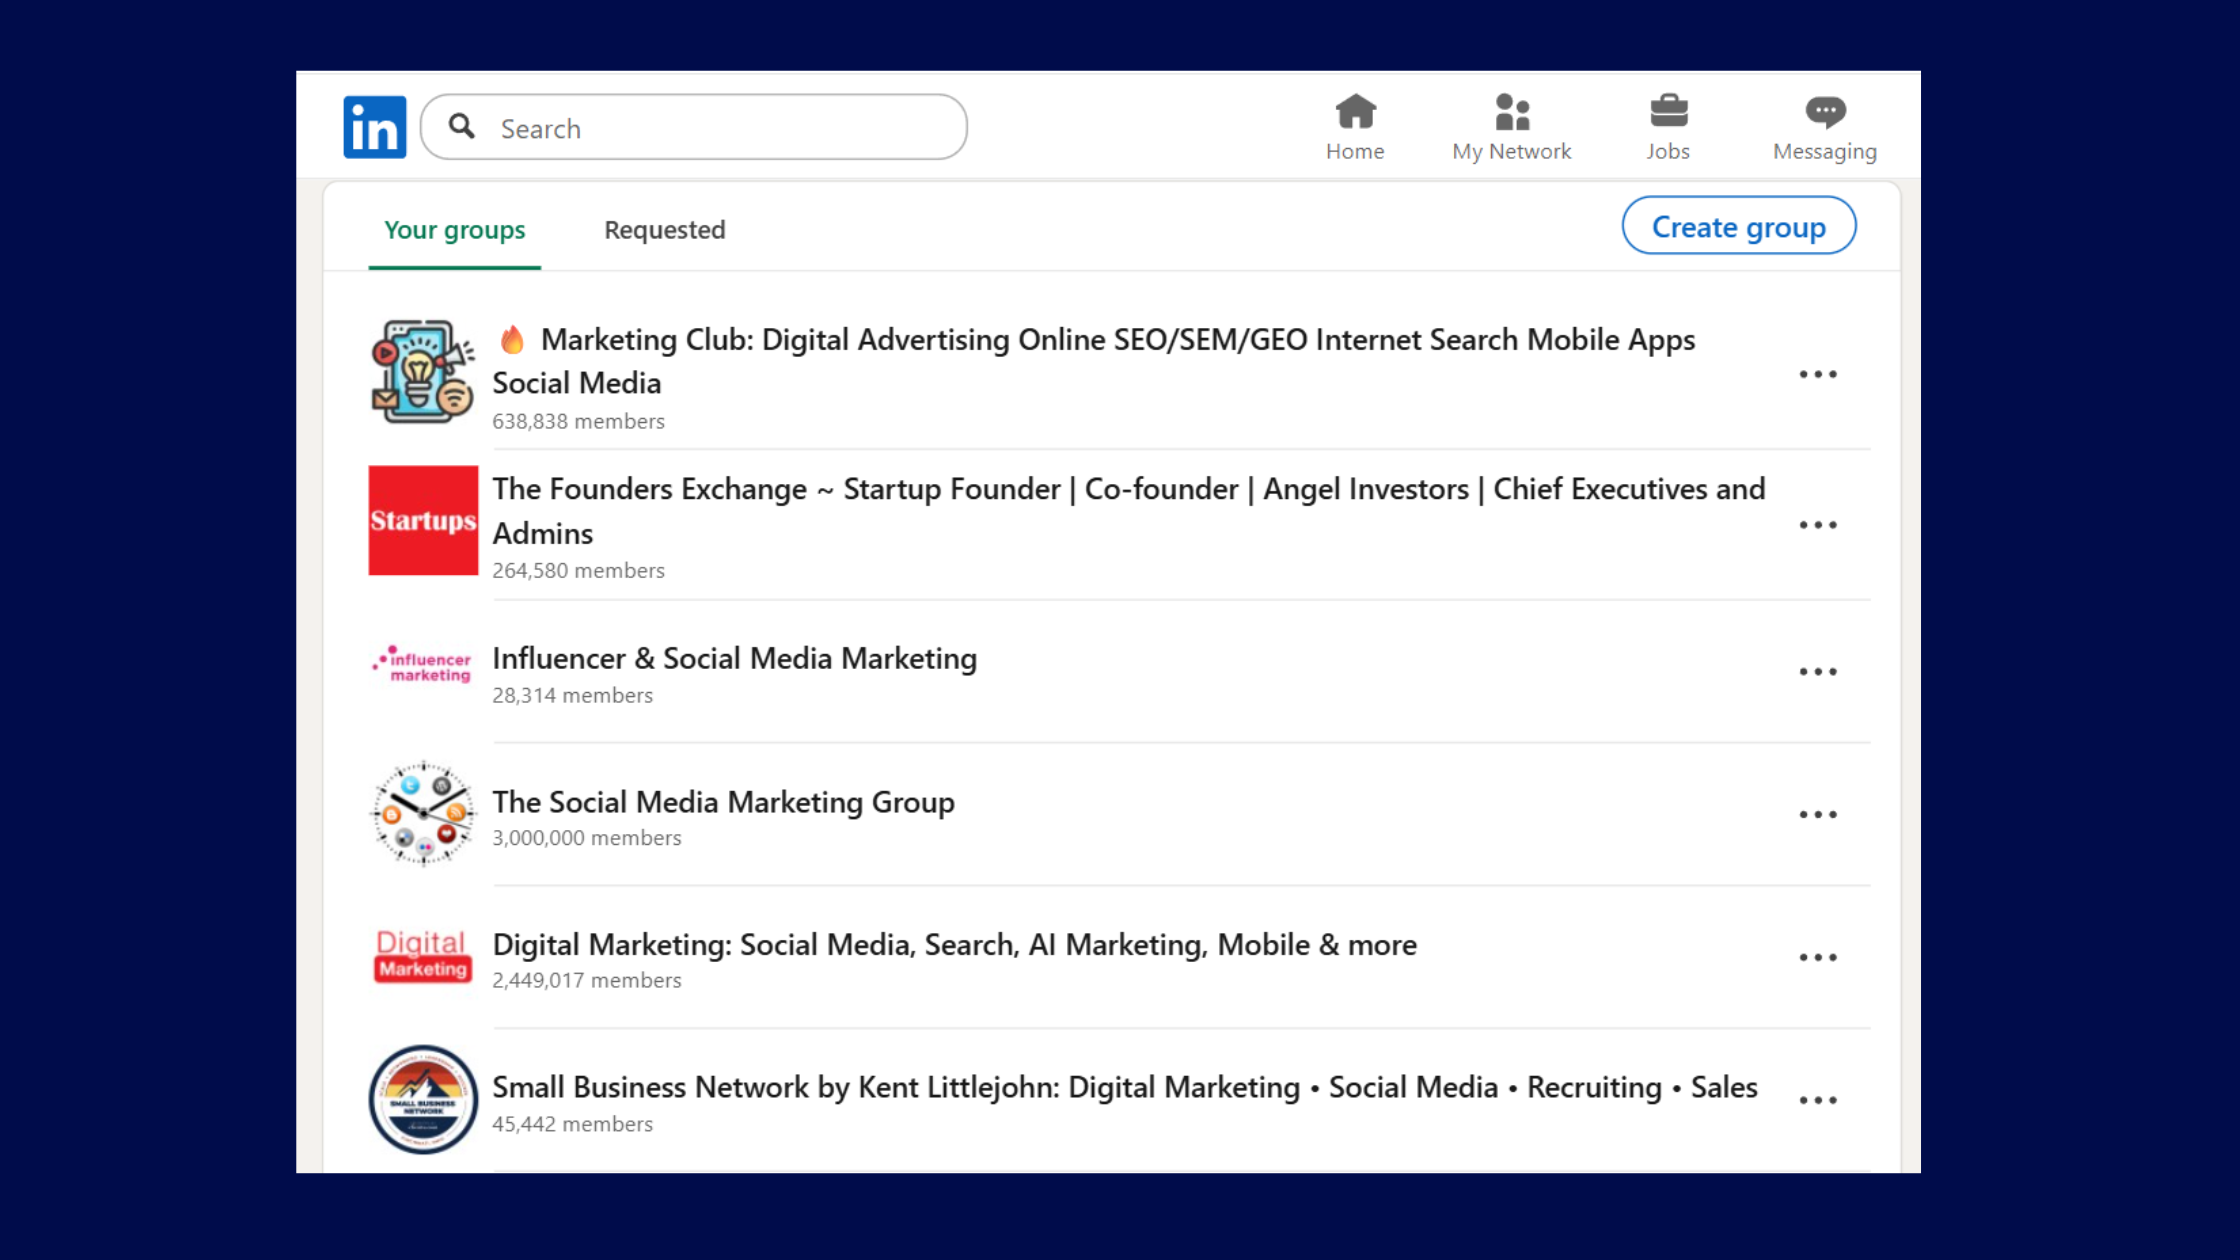Open Messaging
Viewport: 2240px width, 1260px height.
1825,127
